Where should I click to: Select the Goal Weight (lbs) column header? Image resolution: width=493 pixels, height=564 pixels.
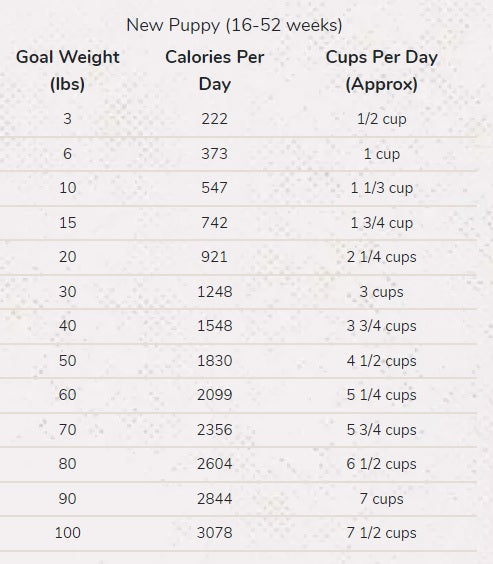[x=68, y=70]
